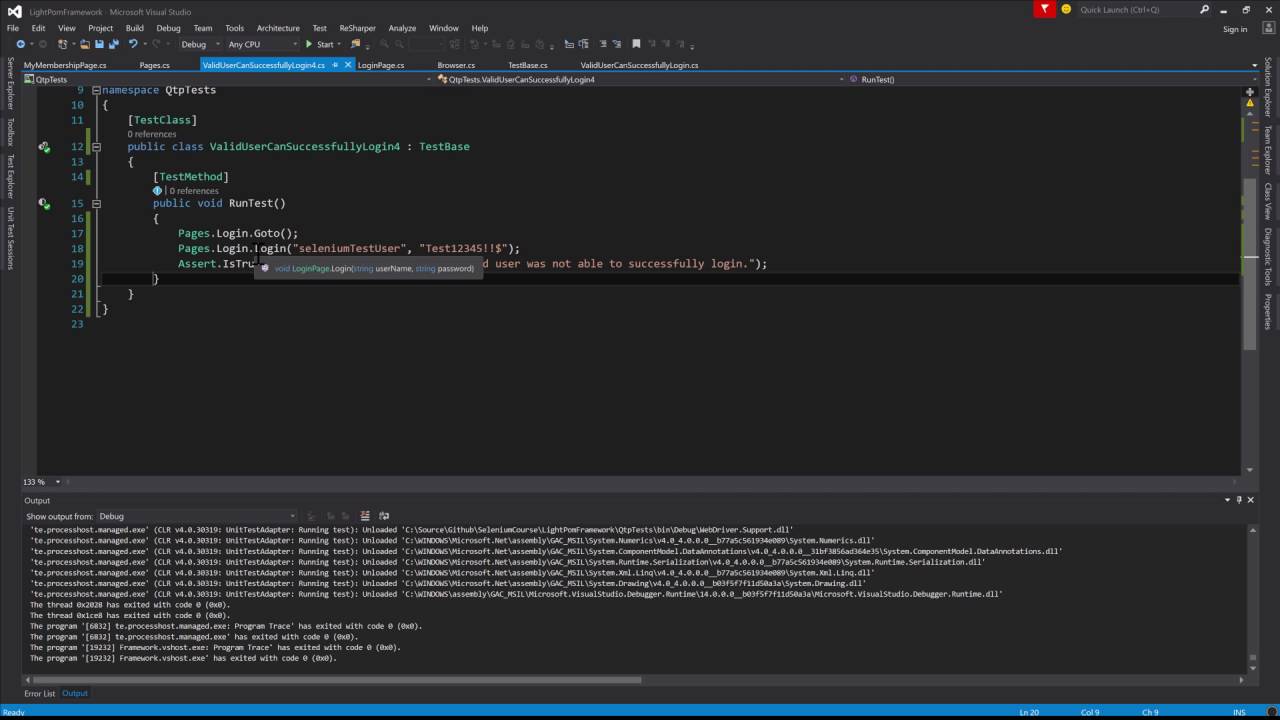
Task: Click the find in files toolbar icon
Action: 355,44
